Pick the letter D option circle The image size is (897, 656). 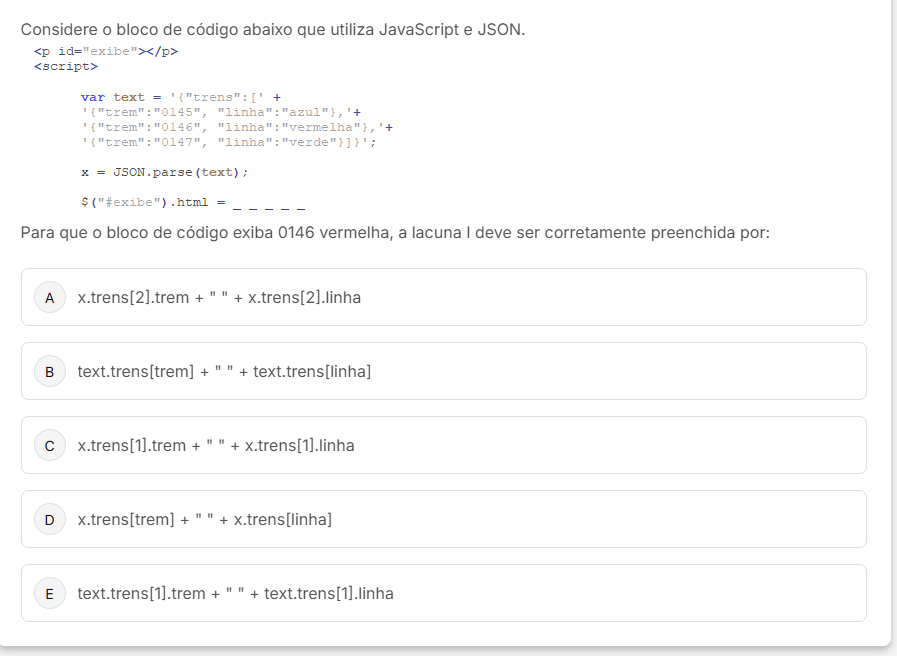pyautogui.click(x=49, y=519)
